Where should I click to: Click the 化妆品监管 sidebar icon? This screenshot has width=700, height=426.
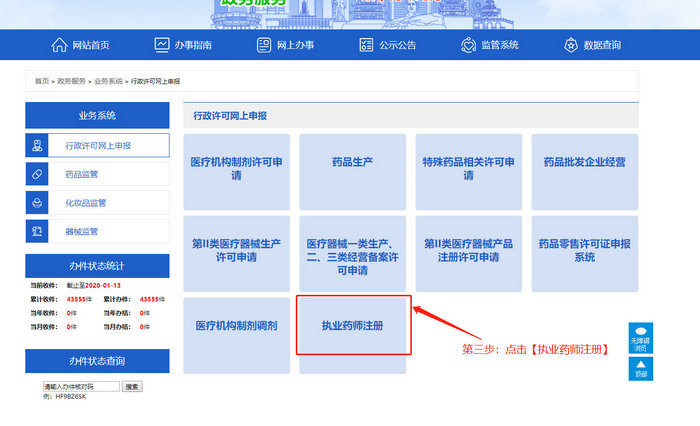37,203
